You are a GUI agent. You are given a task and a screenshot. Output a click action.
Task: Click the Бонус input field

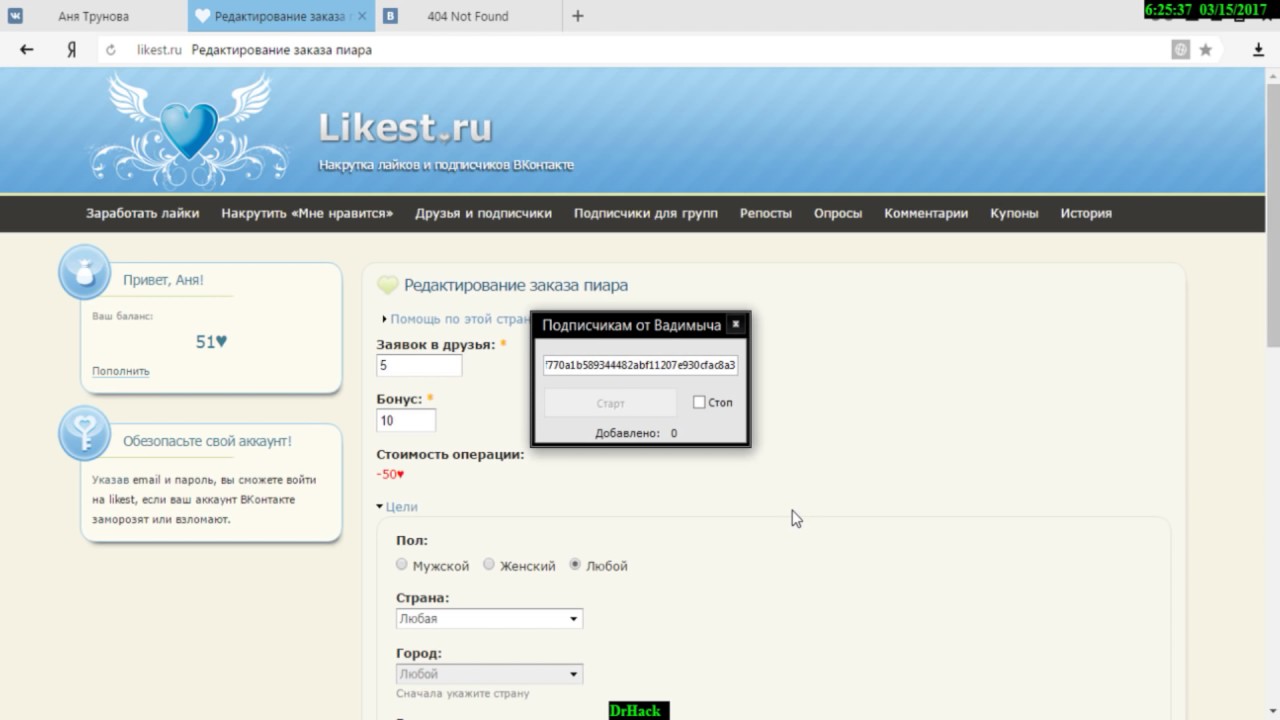coord(406,421)
